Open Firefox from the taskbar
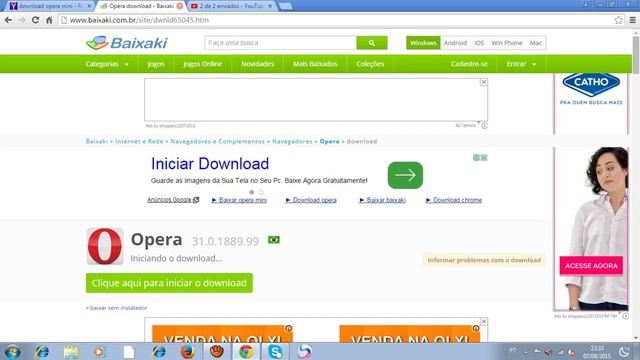Screen dimensions: 640x360 pyautogui.click(x=187, y=352)
